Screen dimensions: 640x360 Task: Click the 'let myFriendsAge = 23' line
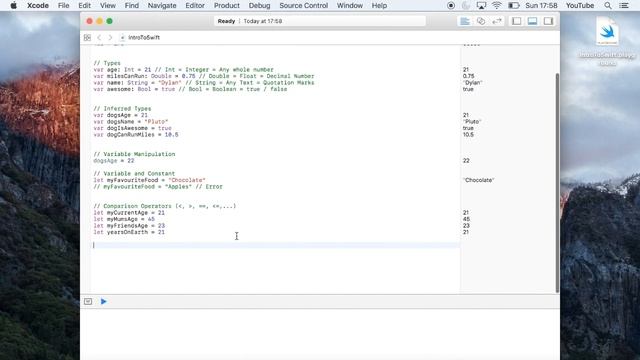pos(129,226)
